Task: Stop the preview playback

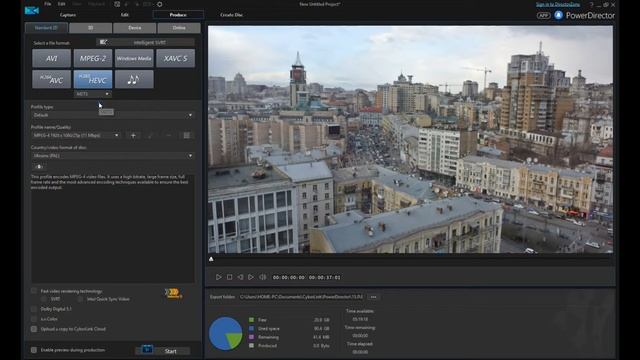Action: coord(229,277)
